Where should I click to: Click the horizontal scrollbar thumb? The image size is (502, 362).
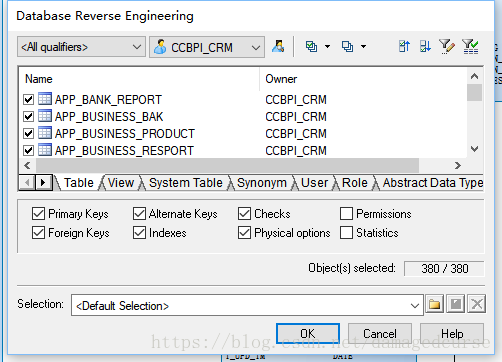tap(227, 165)
